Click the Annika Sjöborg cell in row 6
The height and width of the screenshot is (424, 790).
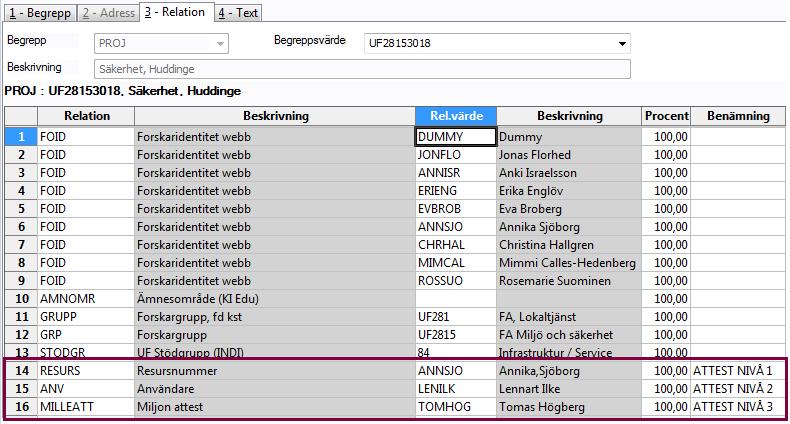(569, 227)
